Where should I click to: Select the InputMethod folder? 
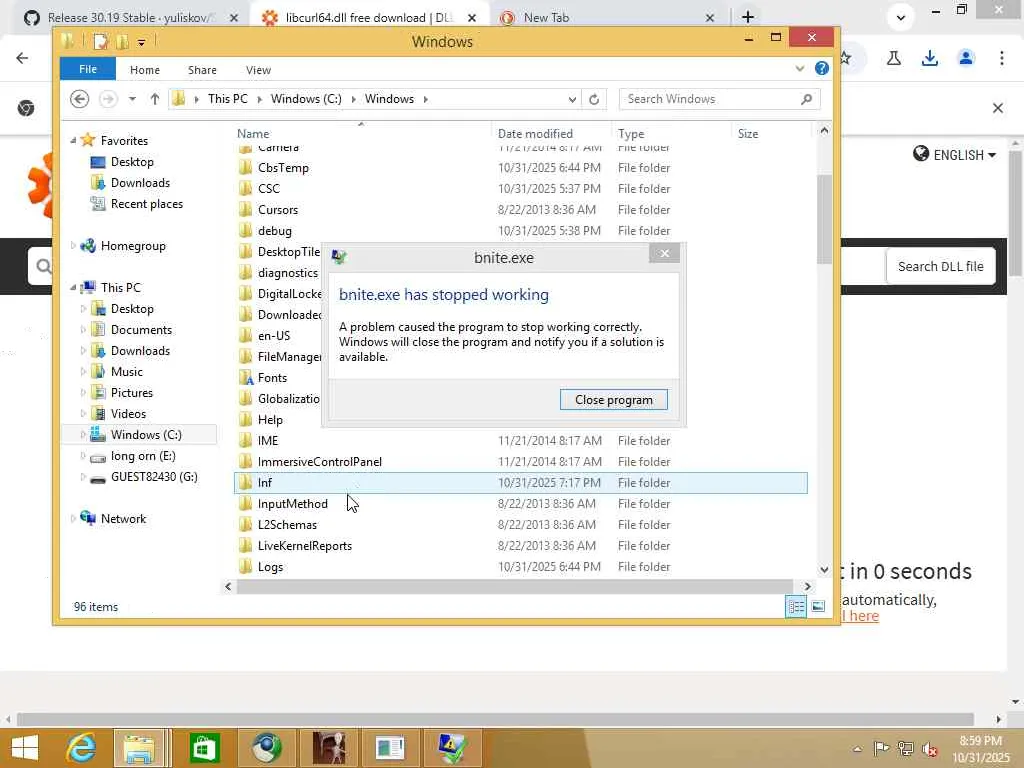(x=292, y=504)
